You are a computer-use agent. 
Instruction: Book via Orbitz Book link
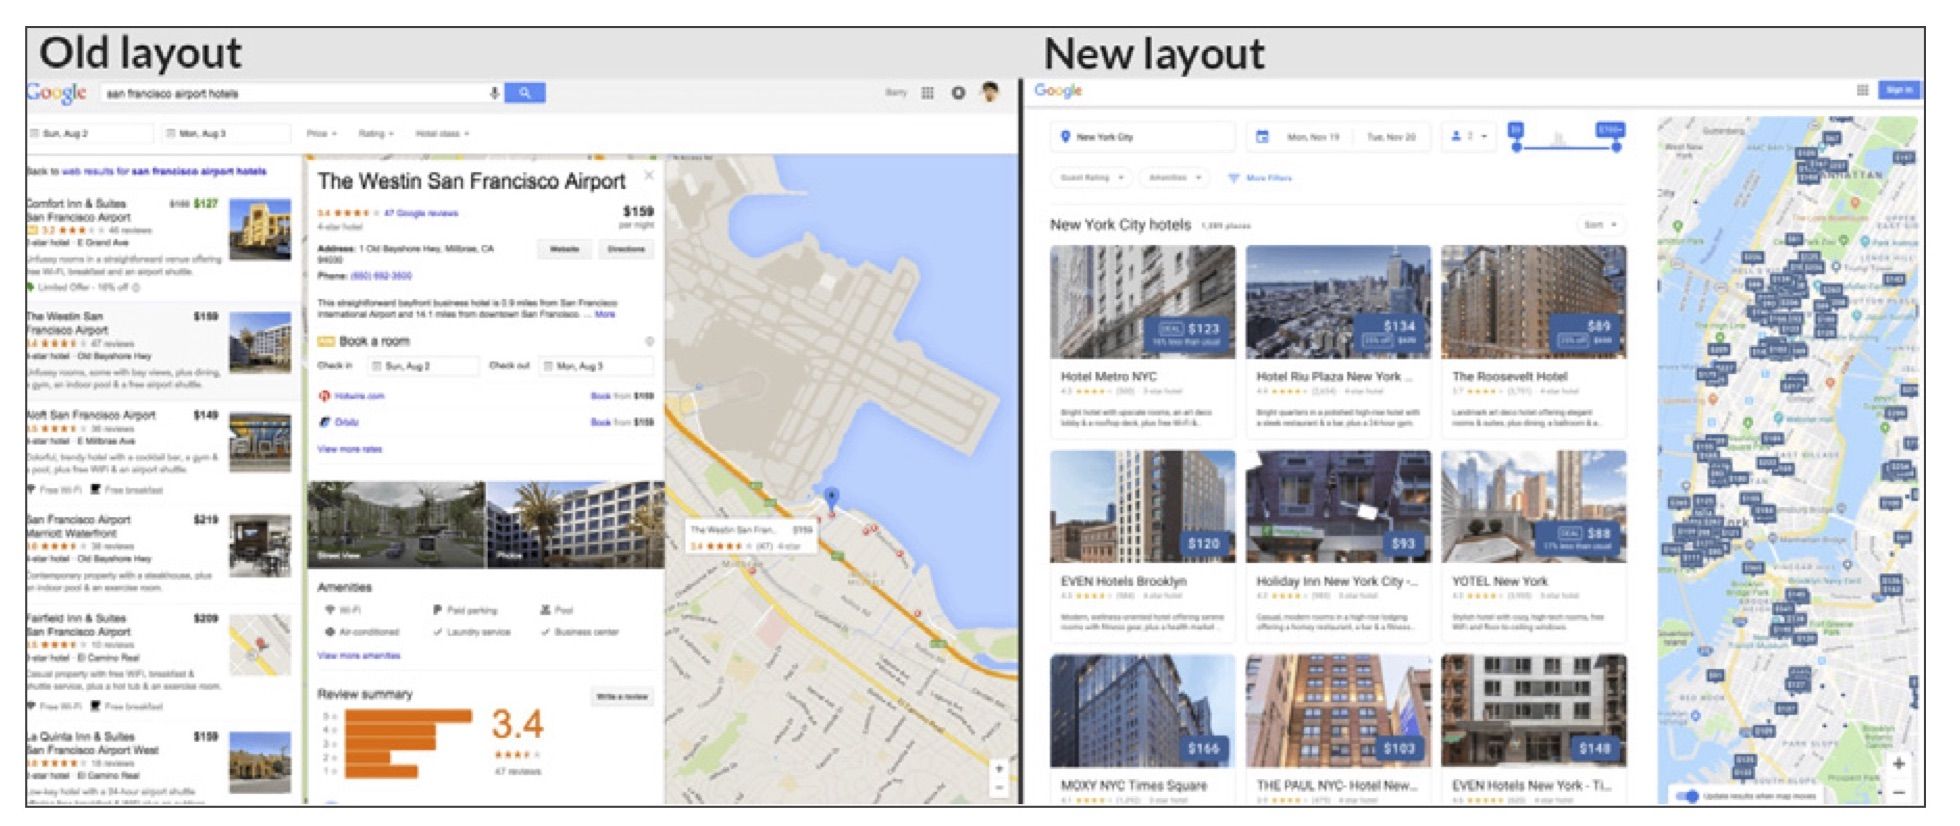click(x=621, y=422)
